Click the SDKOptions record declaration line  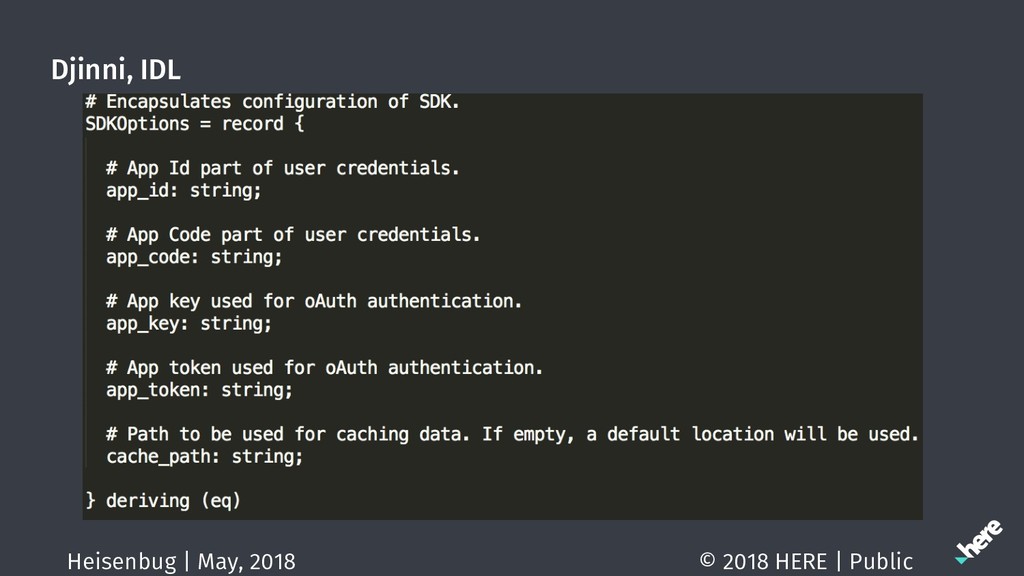195,123
